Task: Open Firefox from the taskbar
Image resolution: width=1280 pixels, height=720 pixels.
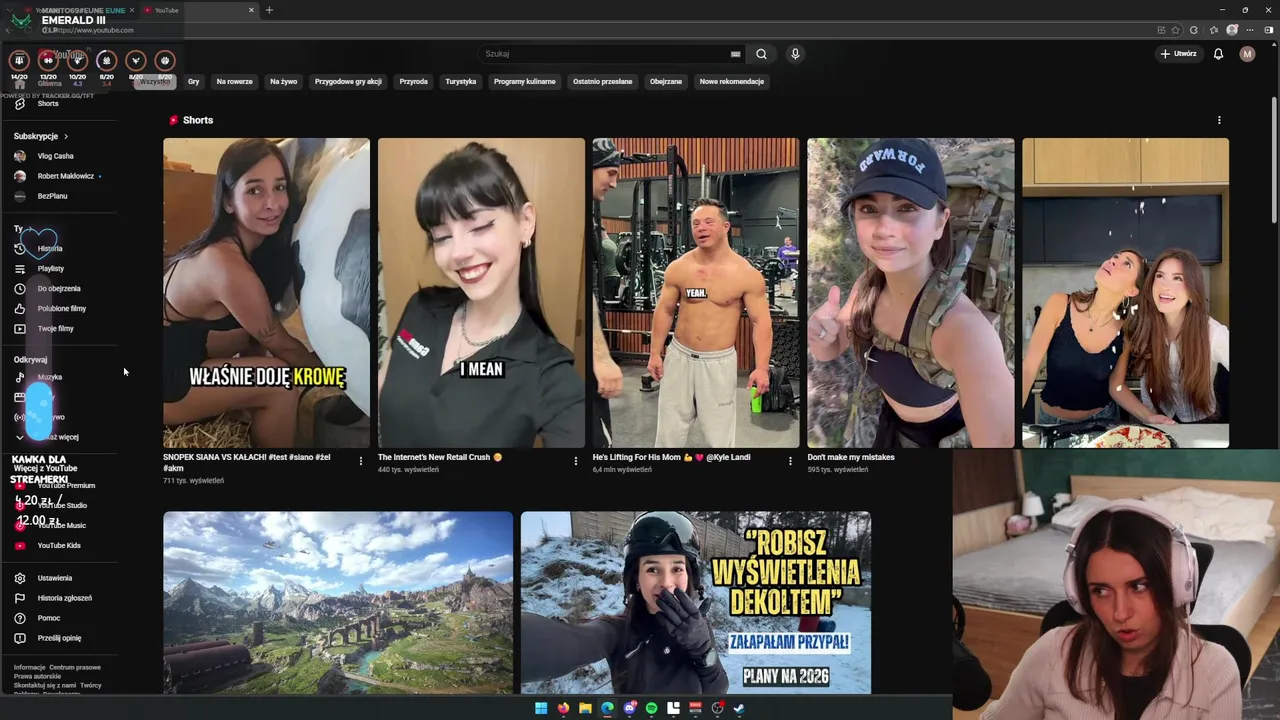Action: [563, 708]
